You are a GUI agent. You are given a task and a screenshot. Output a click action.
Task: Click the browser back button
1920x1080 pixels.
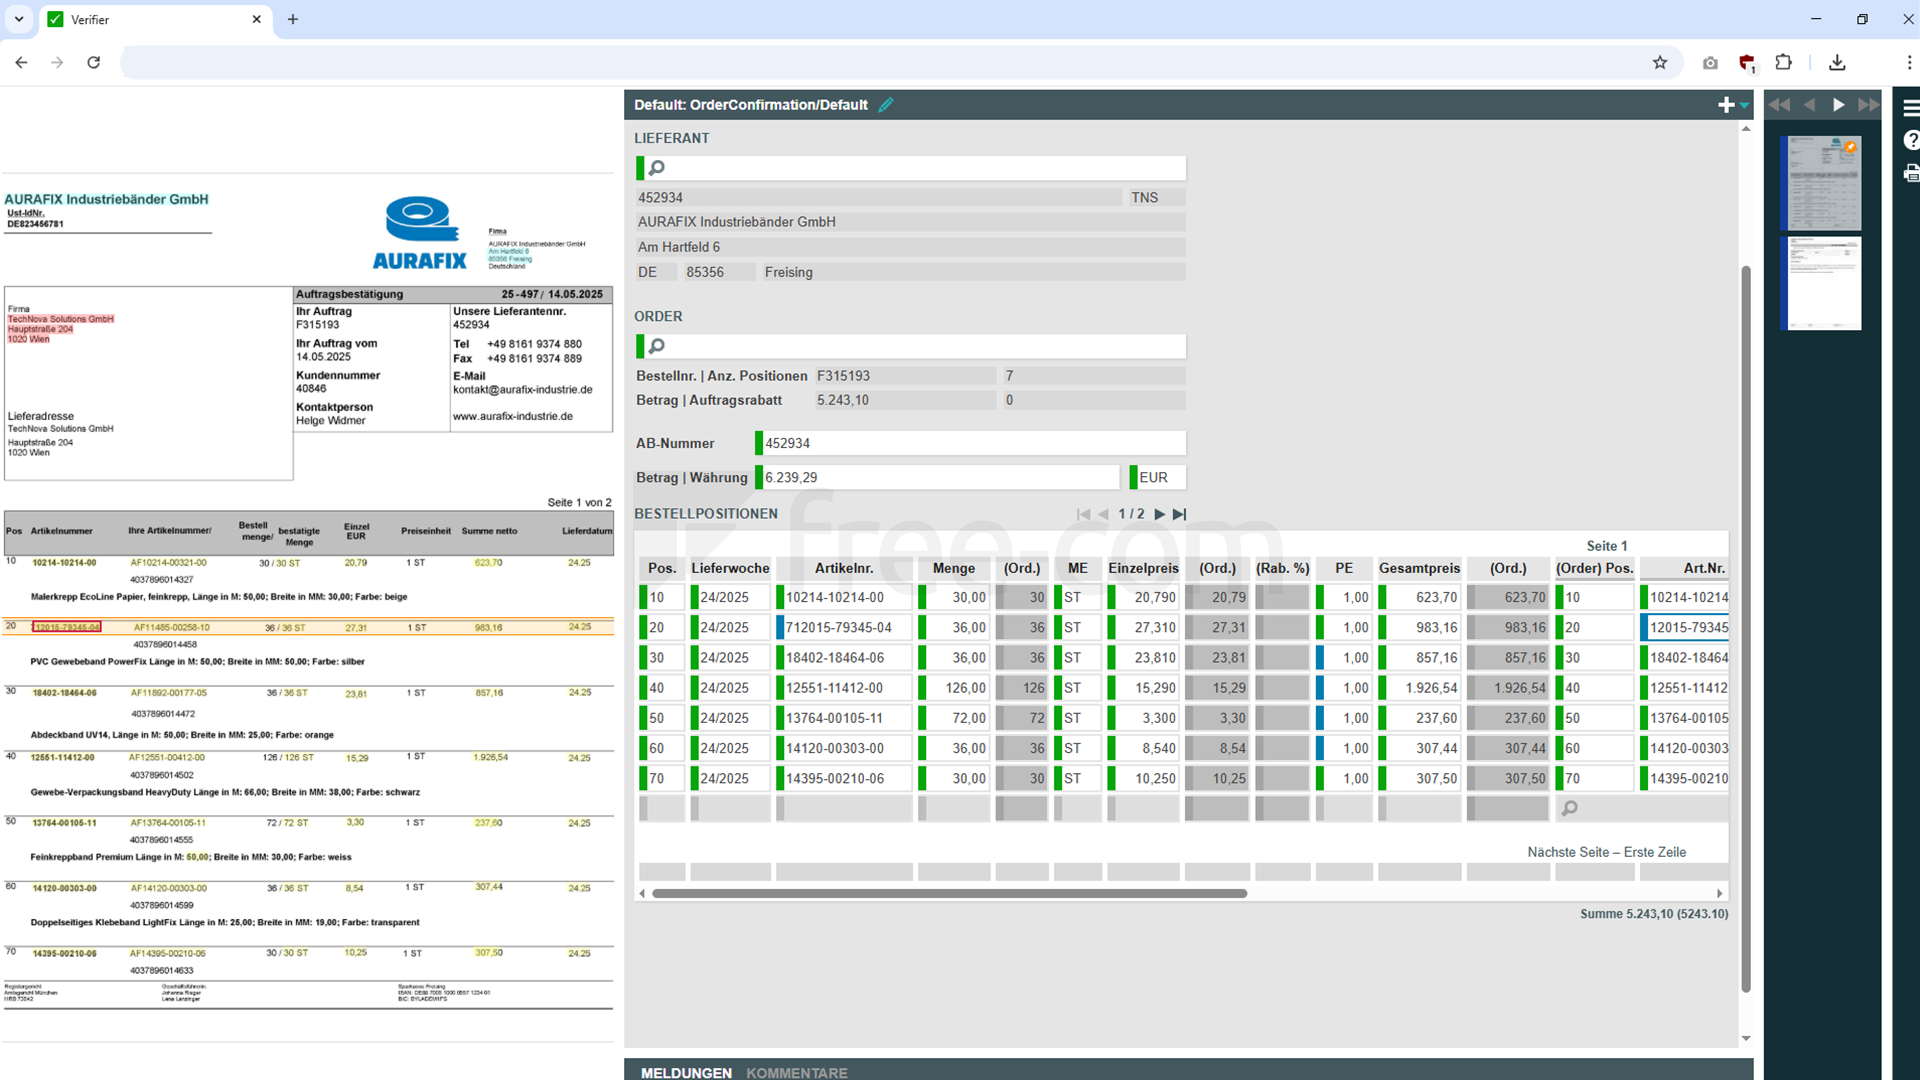21,62
